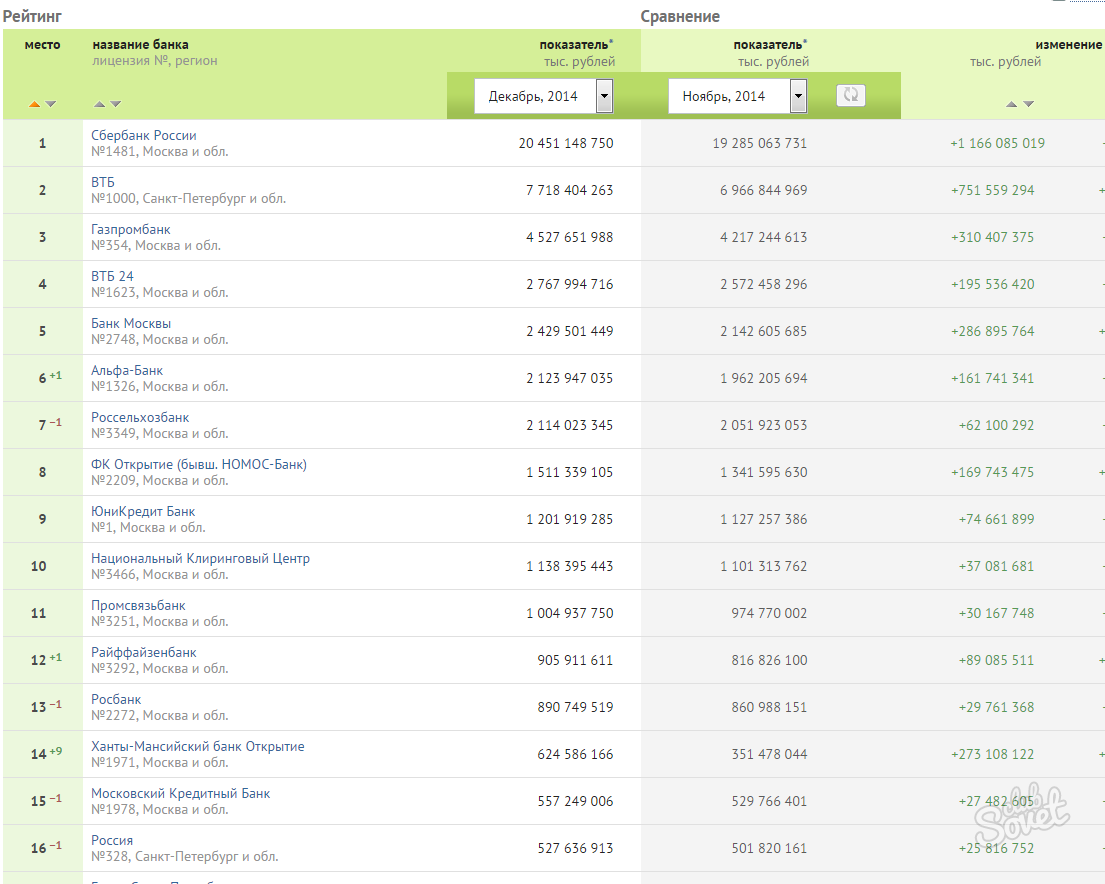
Task: Select Alfa-Bank value 2 123 947 035
Action: pos(569,379)
